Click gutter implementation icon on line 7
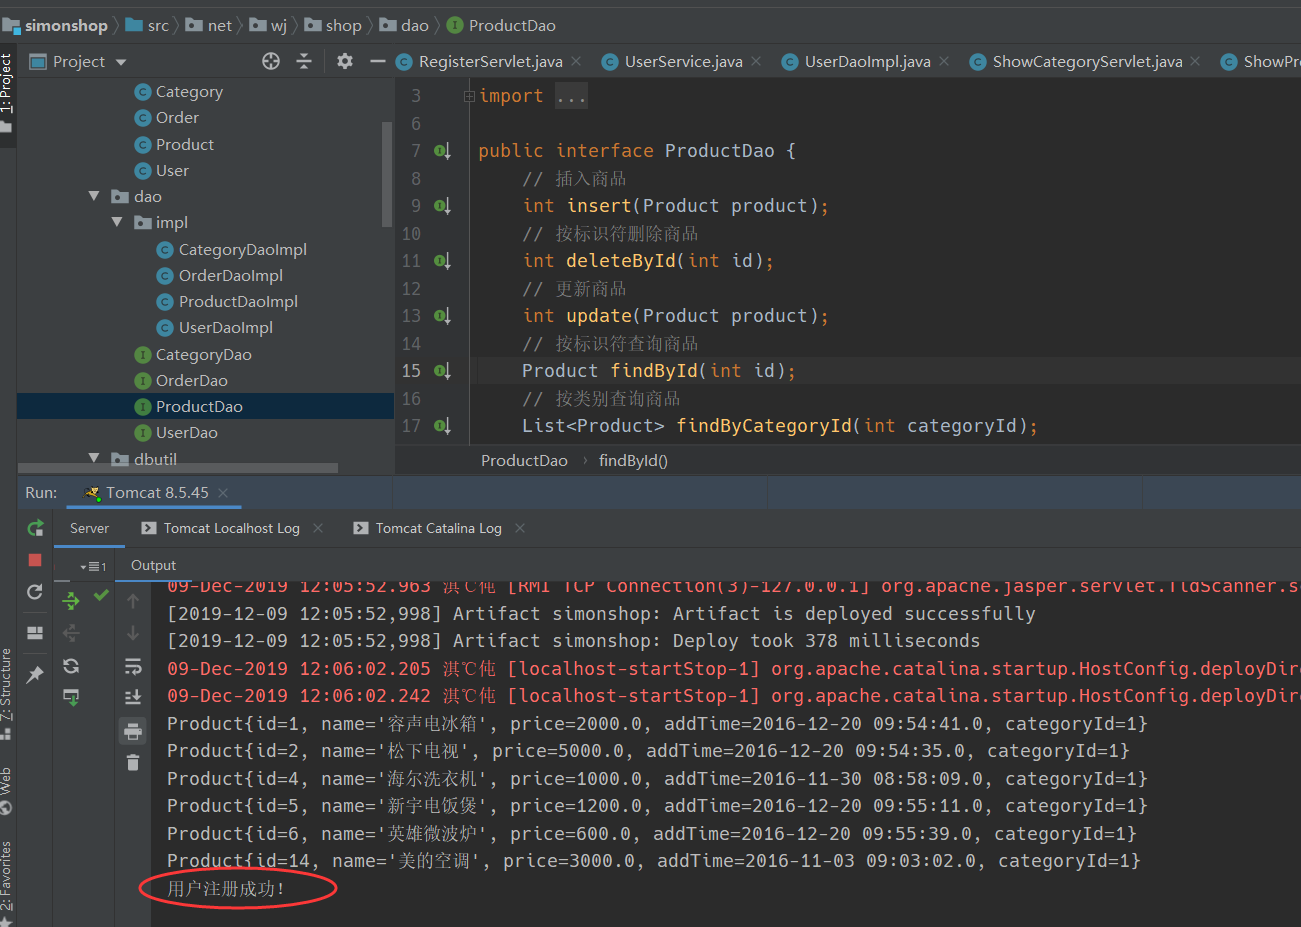1301x927 pixels. (x=442, y=151)
